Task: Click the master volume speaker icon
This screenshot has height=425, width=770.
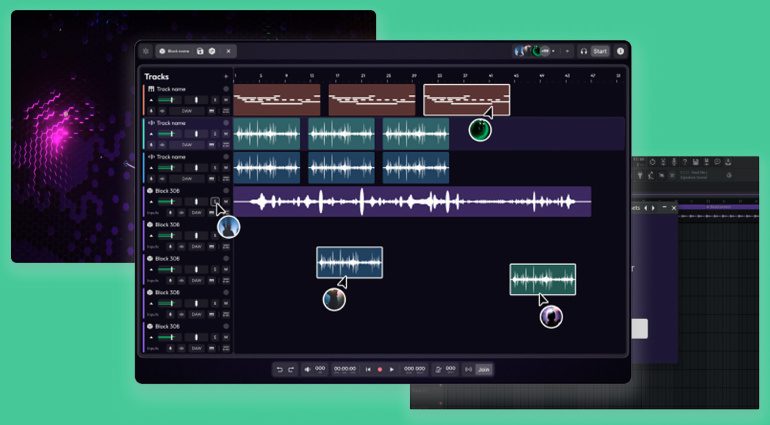Action: coord(307,369)
